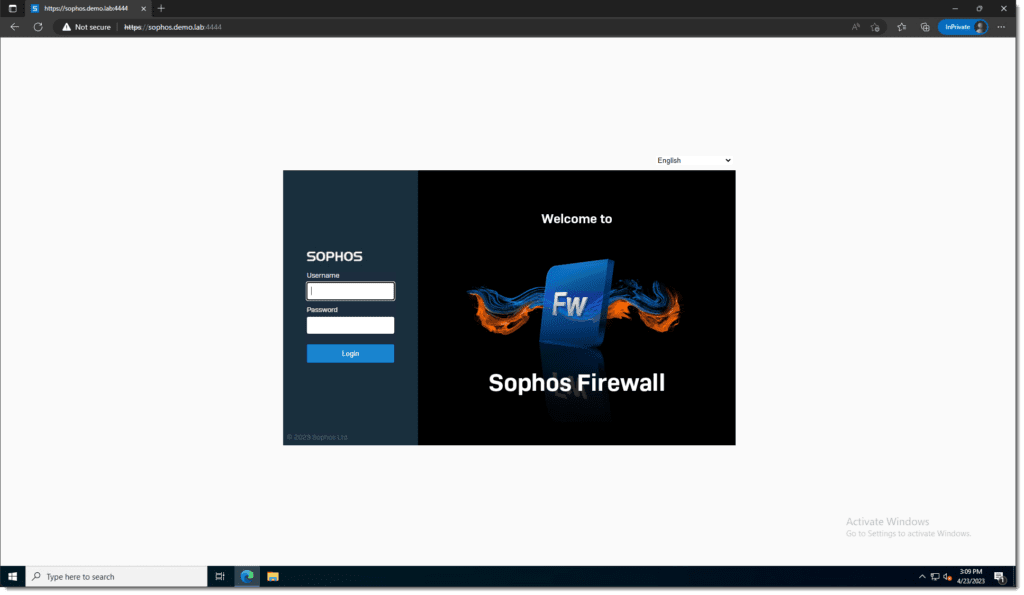Select the sophos.demo.lab:4444 tab
Image resolution: width=1024 pixels, height=595 pixels.
86,8
